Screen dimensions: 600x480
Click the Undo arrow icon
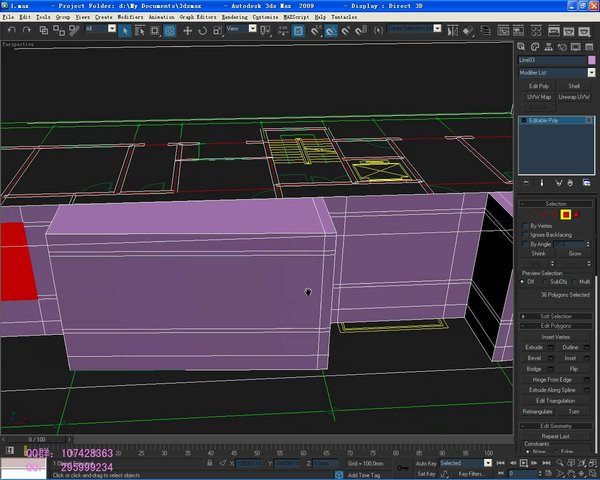12,30
